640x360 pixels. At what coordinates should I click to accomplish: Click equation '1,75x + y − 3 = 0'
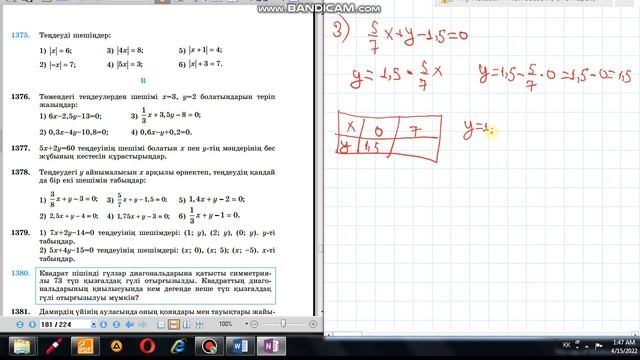(x=143, y=216)
